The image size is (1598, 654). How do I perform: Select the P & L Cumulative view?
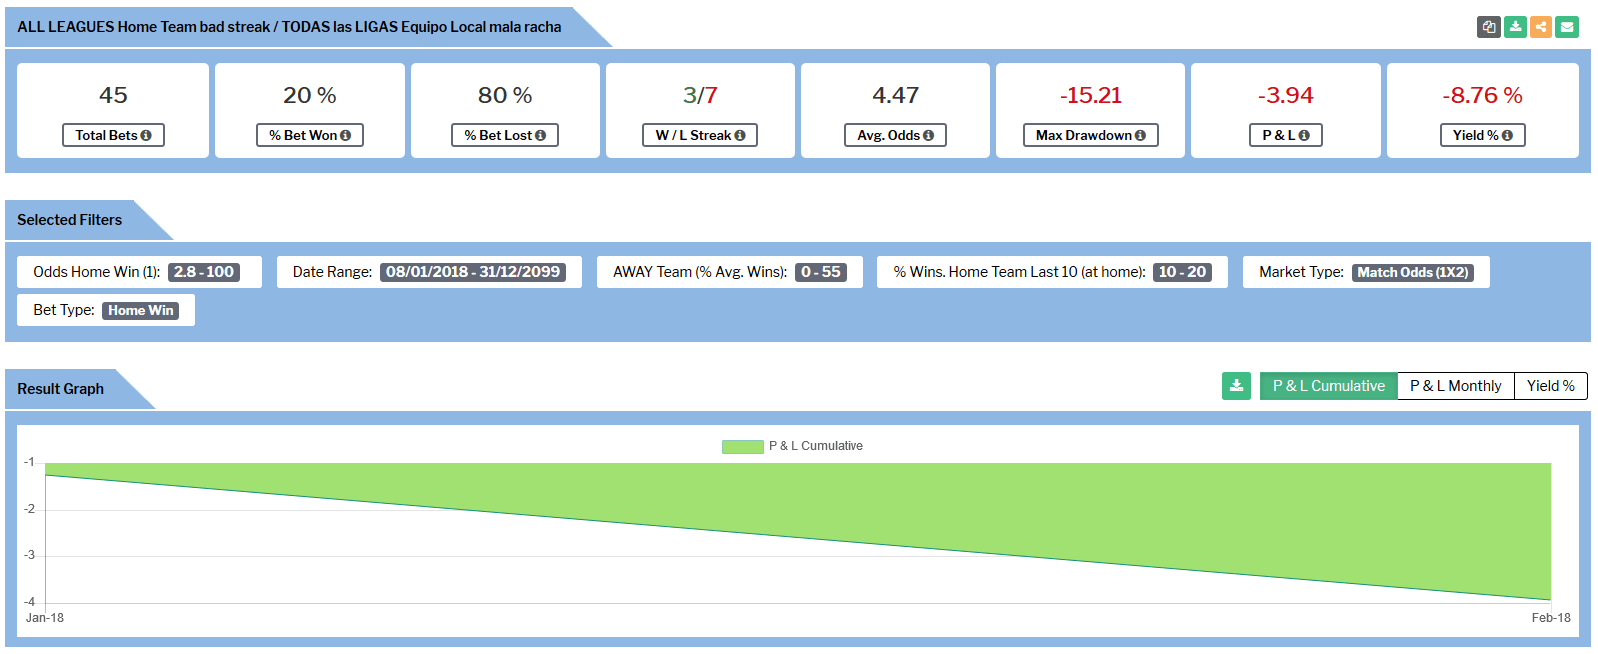1328,386
